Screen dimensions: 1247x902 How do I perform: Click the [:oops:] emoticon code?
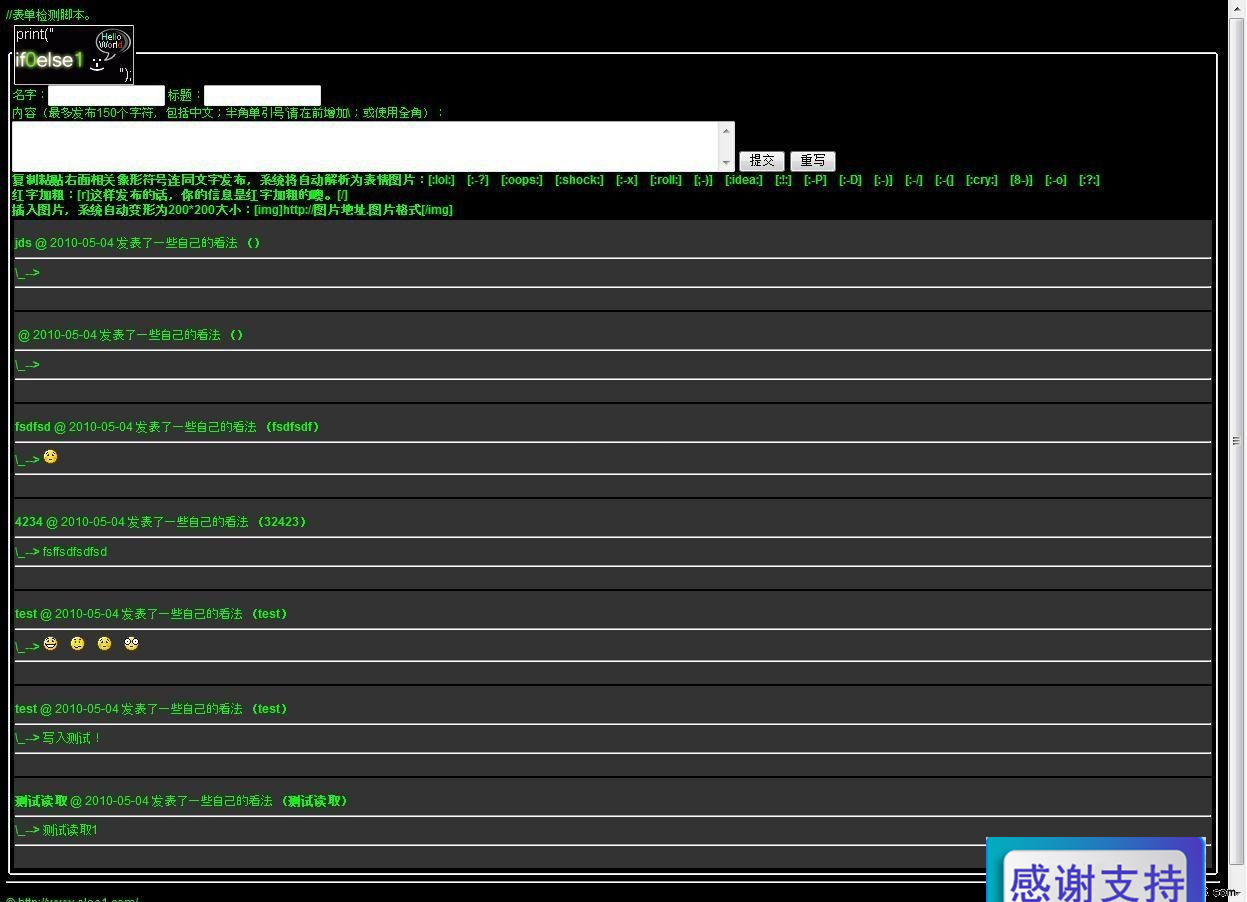coord(522,180)
